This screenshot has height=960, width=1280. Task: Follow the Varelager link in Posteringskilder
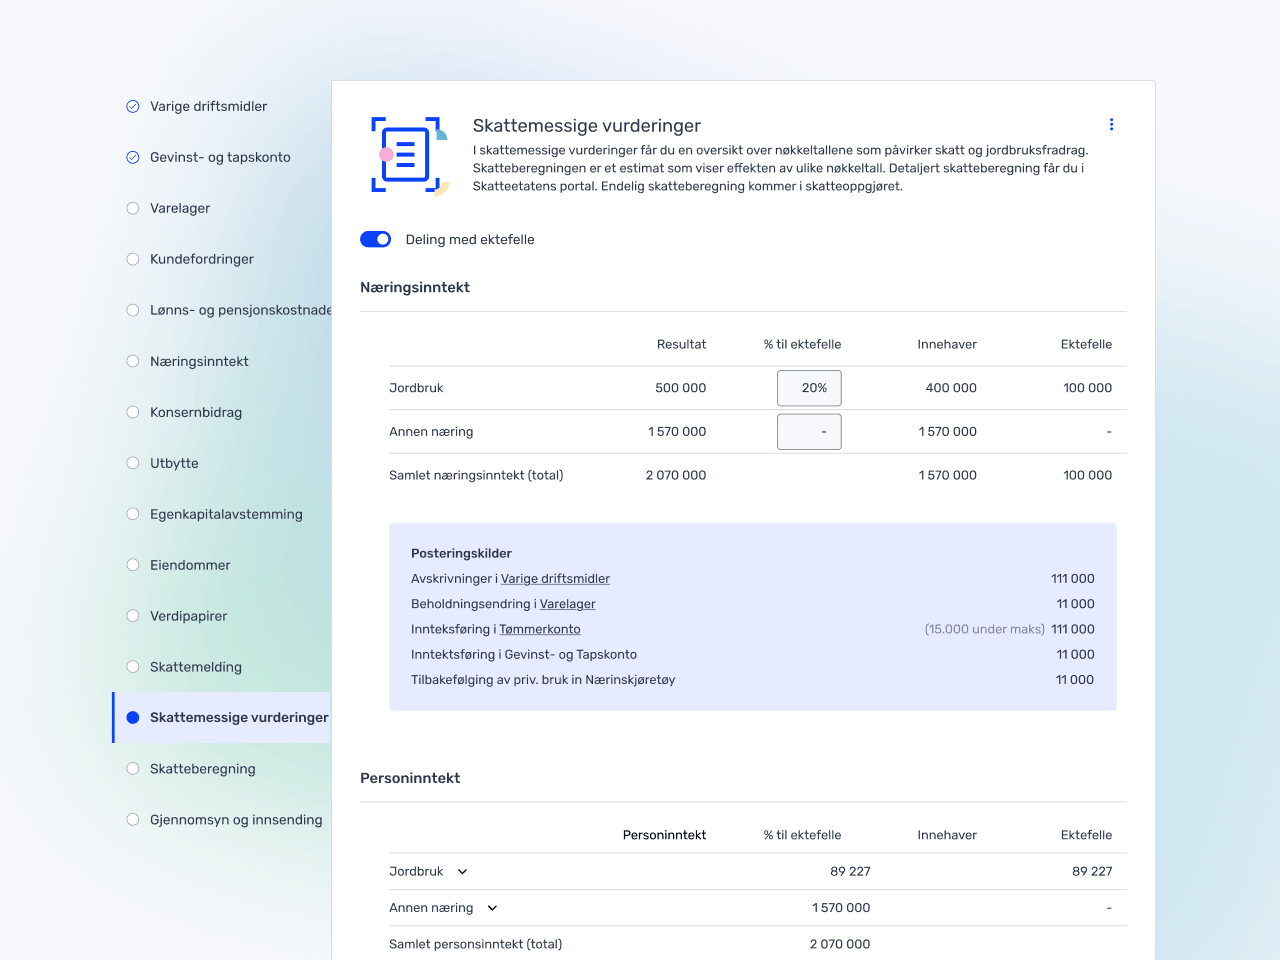567,604
